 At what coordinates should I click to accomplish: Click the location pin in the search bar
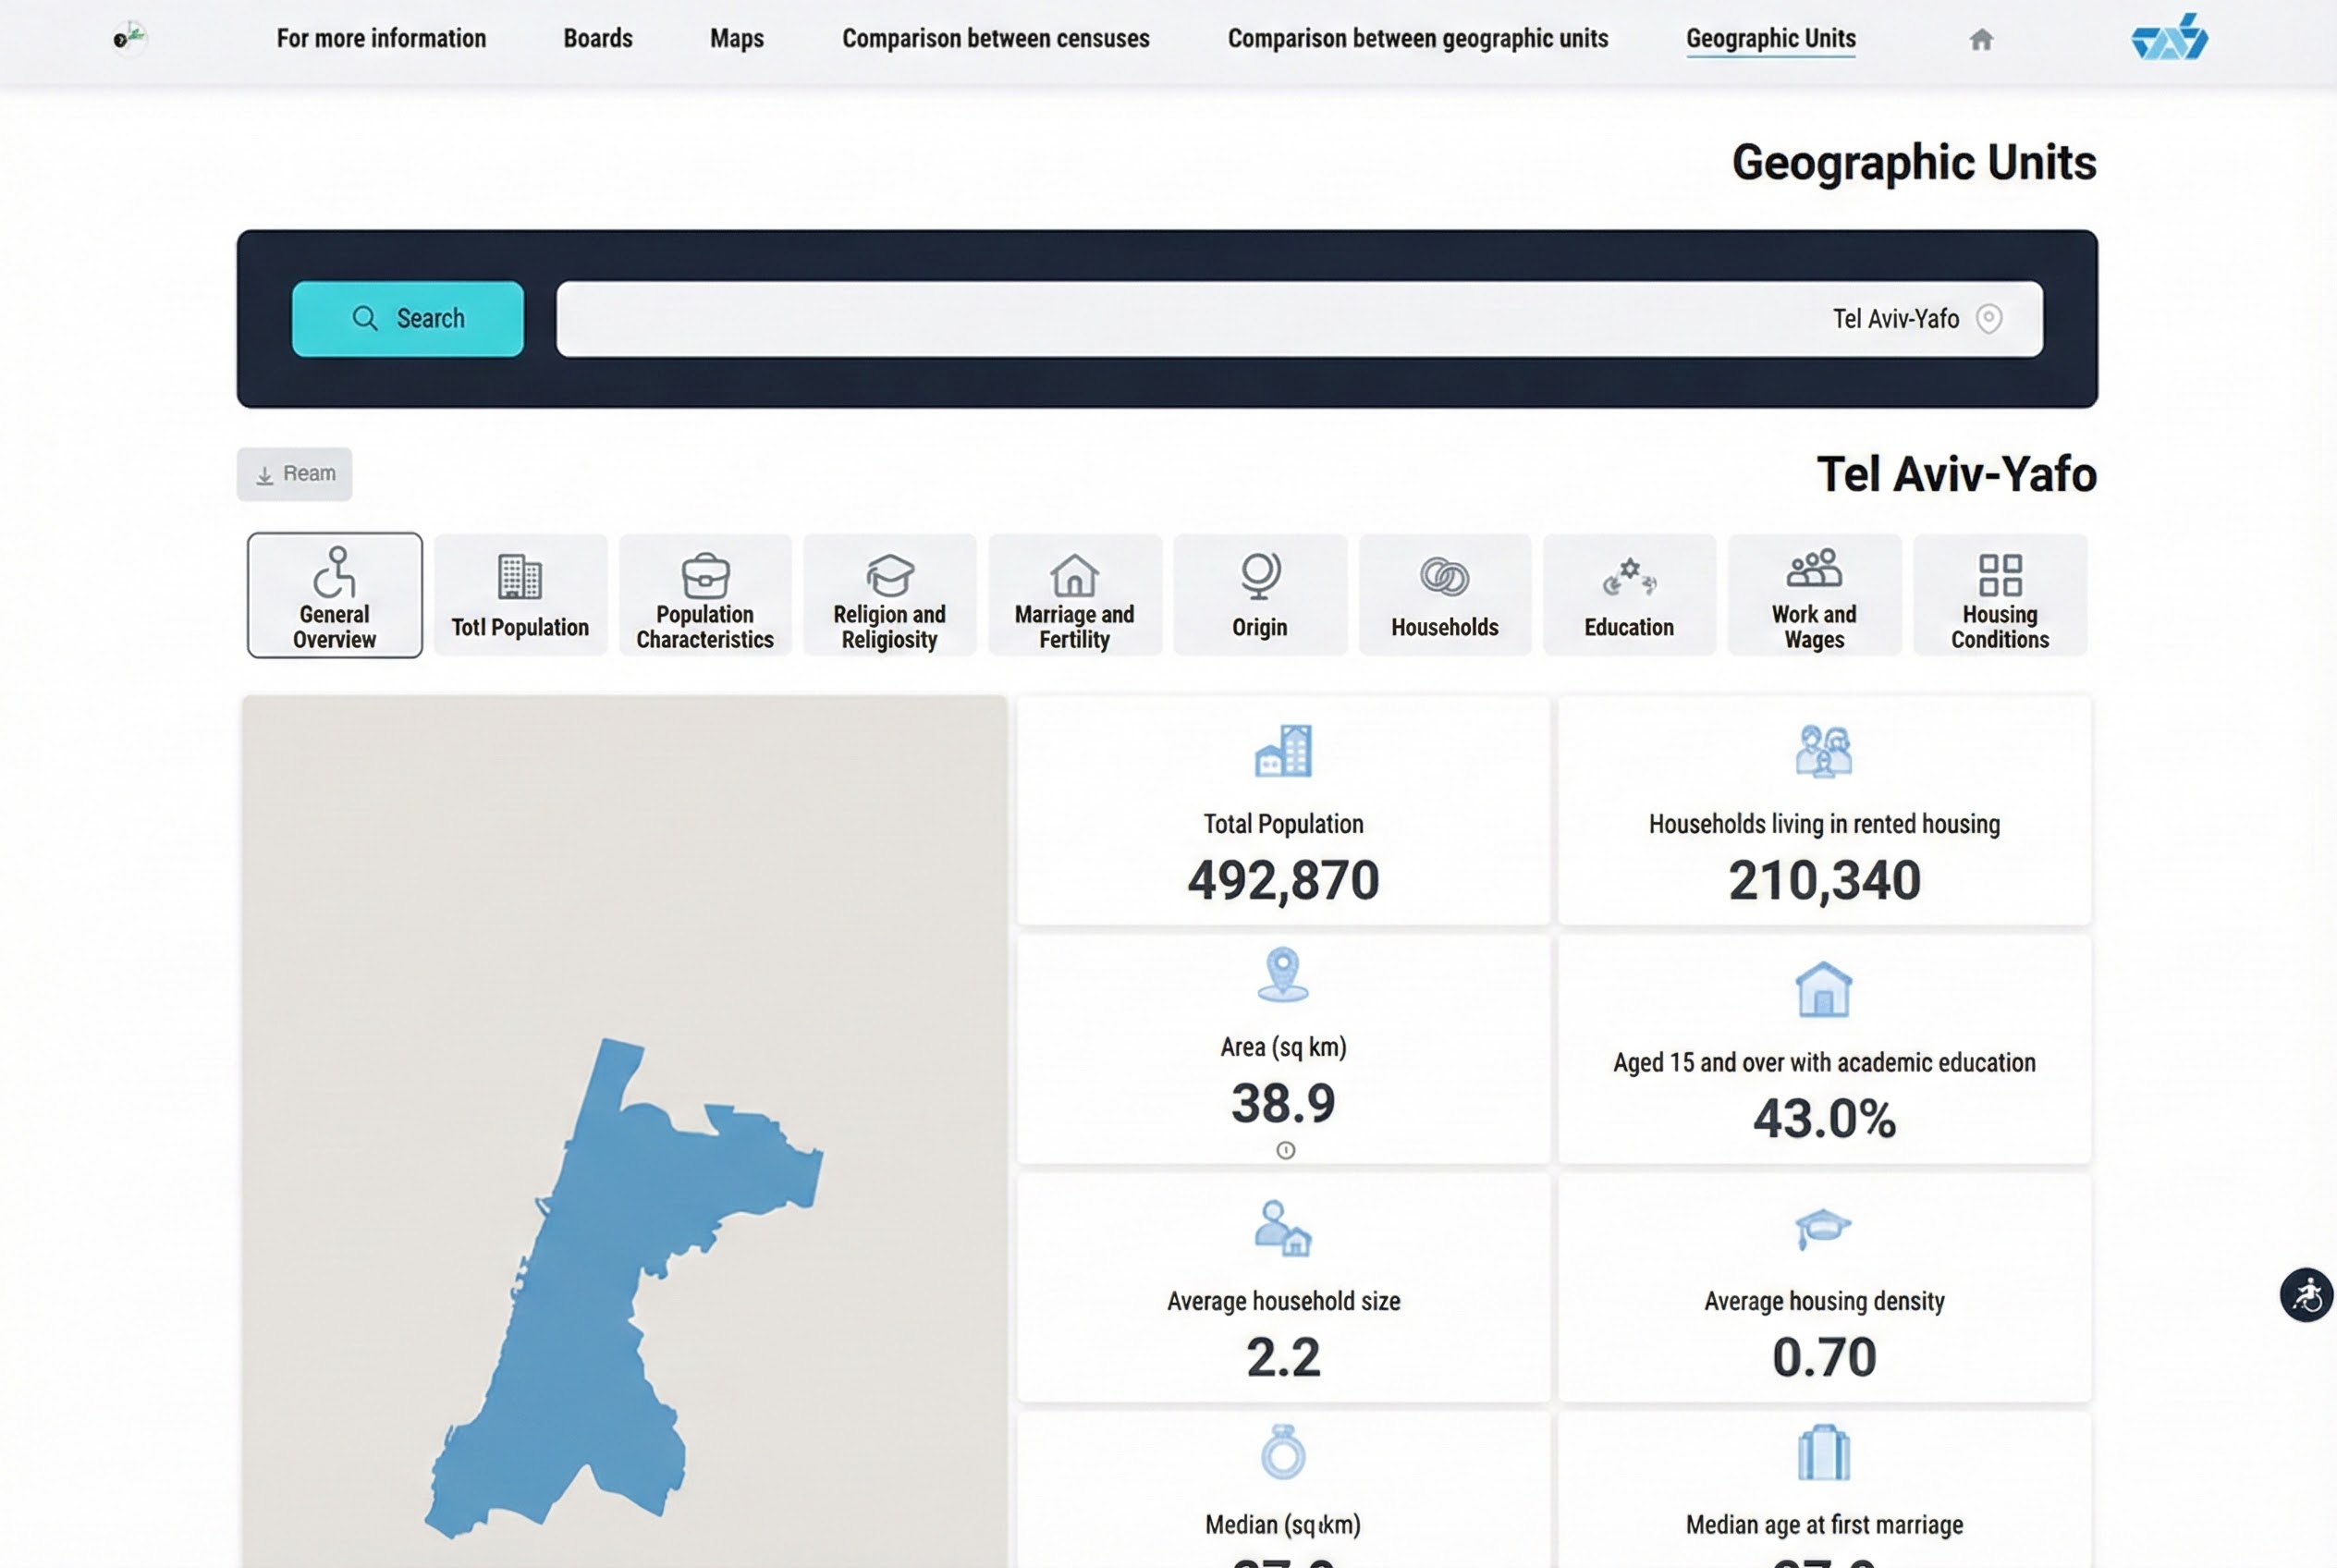1990,318
